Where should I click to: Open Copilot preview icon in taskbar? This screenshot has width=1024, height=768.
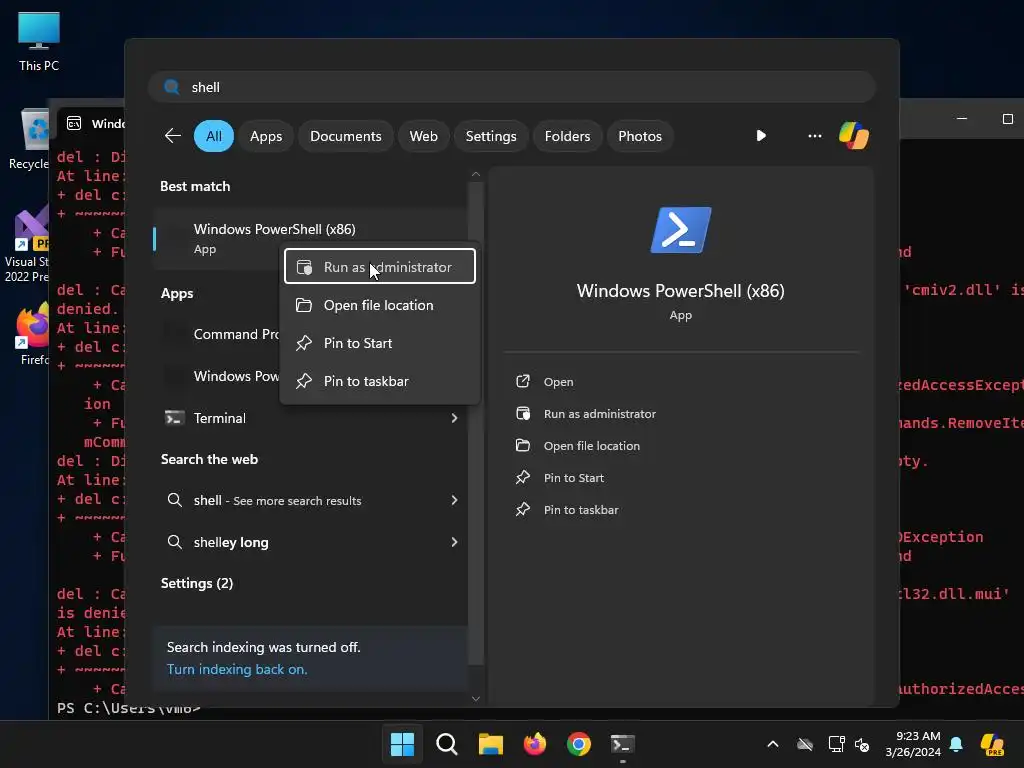(x=992, y=744)
